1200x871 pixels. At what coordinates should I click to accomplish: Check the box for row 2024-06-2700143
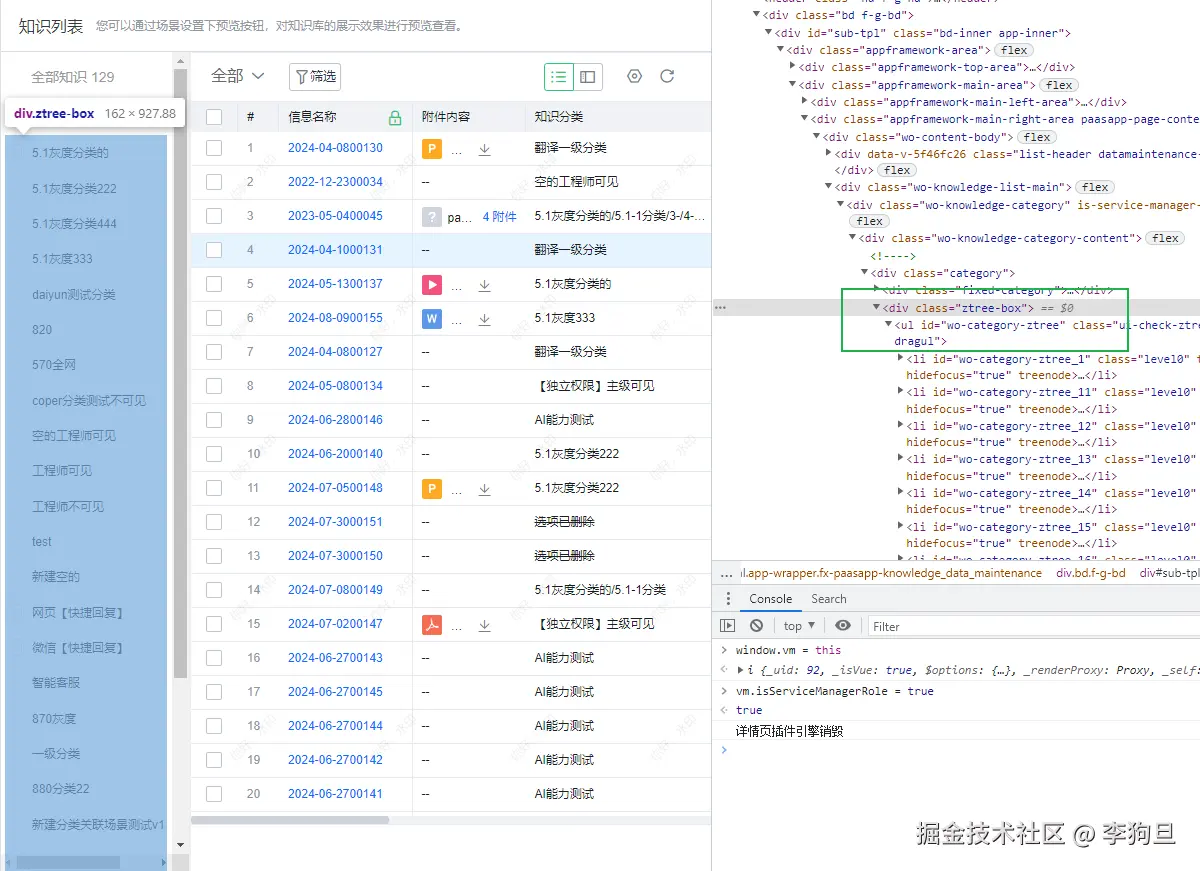[214, 658]
